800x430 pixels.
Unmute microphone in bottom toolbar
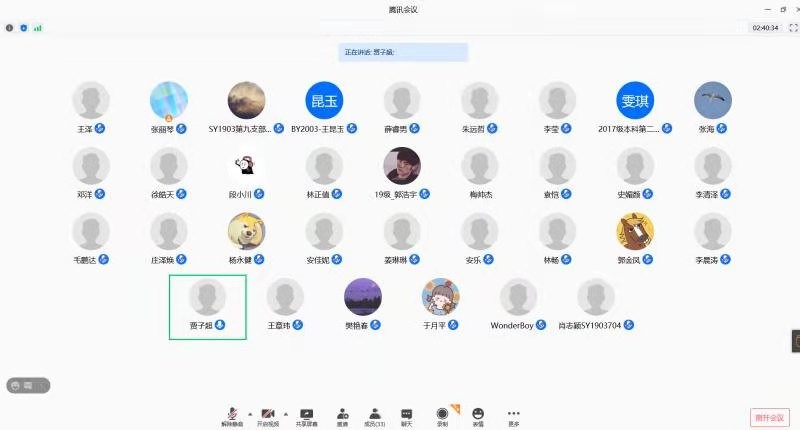[232, 414]
